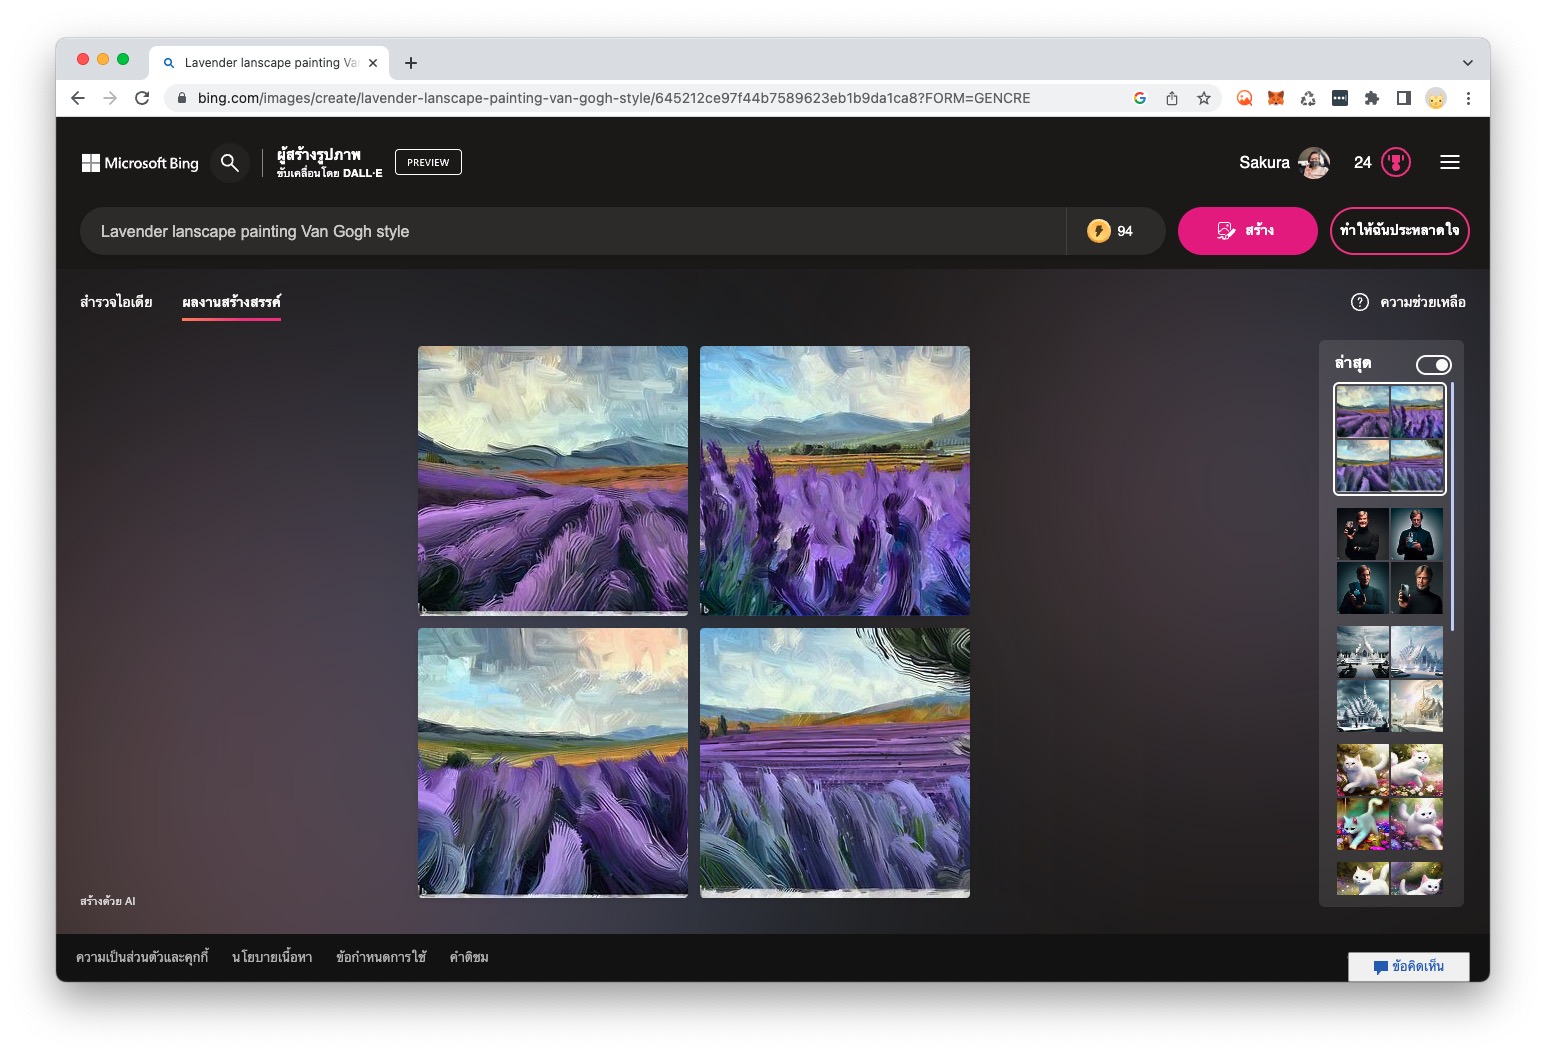Screen dimensions: 1546x1056
Task: Open the browser extensions puzzle icon
Action: [1372, 98]
